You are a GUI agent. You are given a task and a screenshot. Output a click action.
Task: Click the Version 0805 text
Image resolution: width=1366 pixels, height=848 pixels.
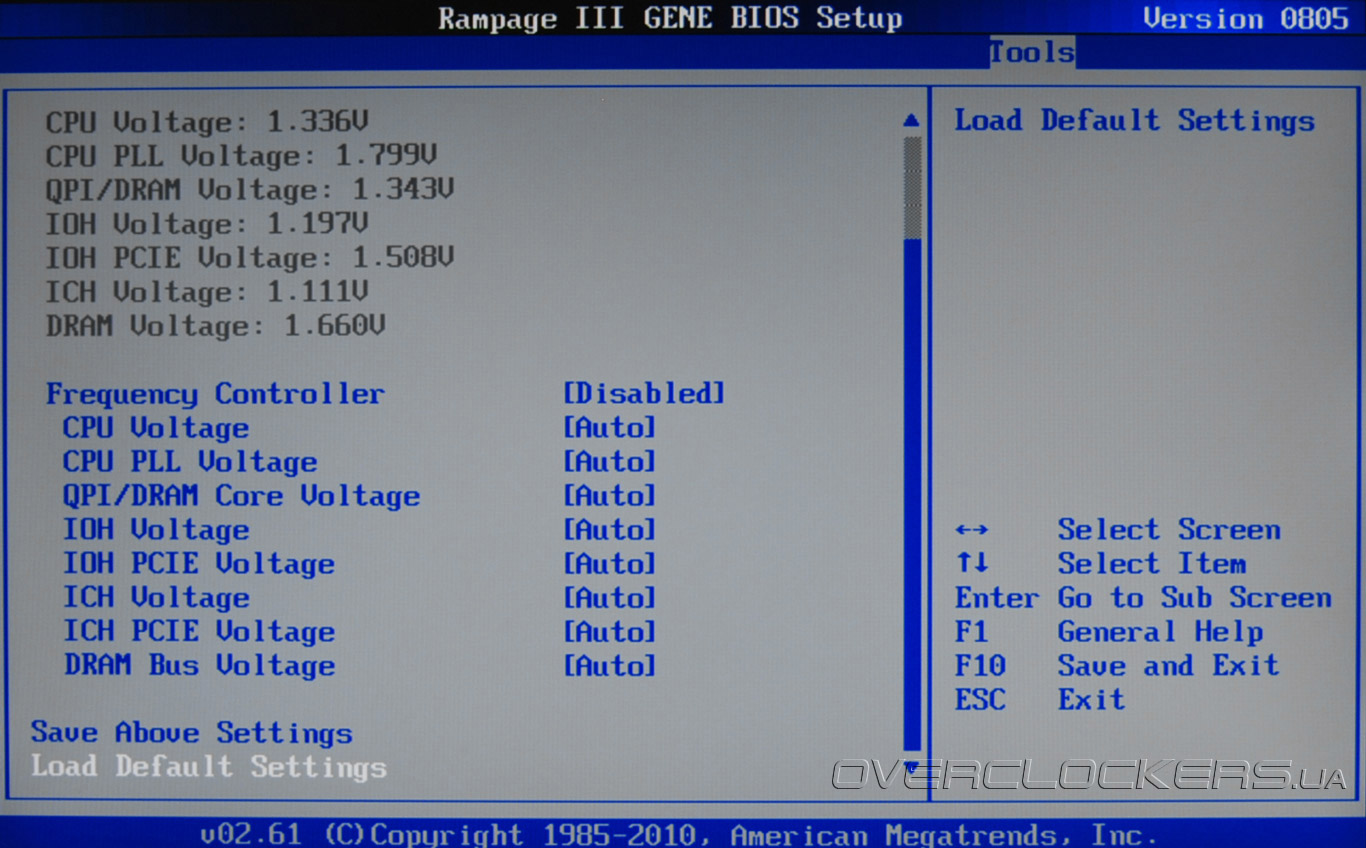1246,19
